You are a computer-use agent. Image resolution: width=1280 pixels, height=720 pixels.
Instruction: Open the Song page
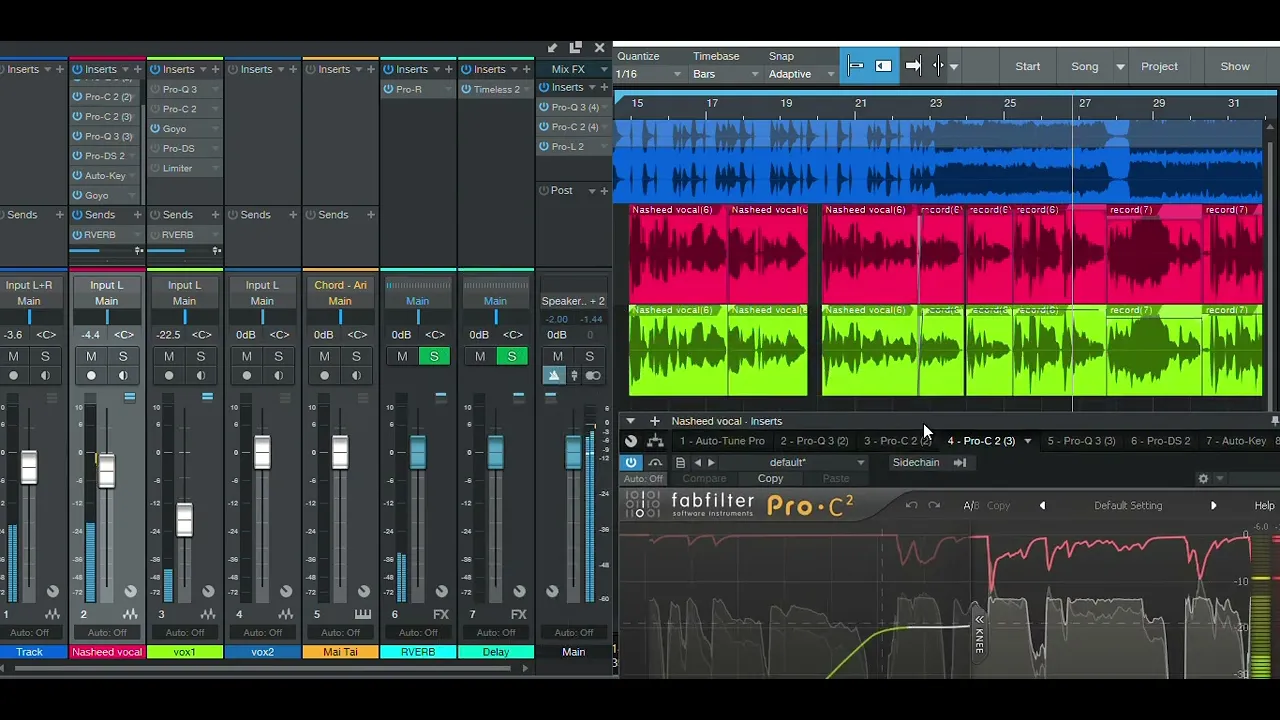[1085, 66]
